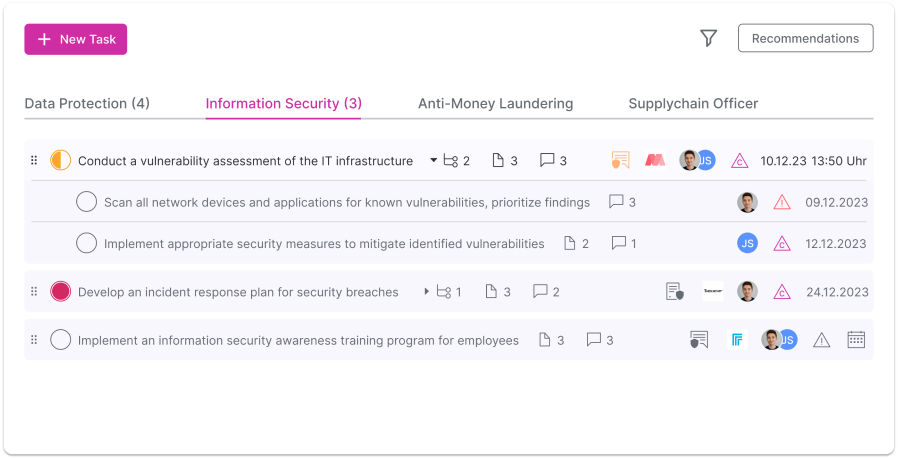This screenshot has width=898, height=459.
Task: Expand subtasks of the incident response plan task
Action: point(427,292)
